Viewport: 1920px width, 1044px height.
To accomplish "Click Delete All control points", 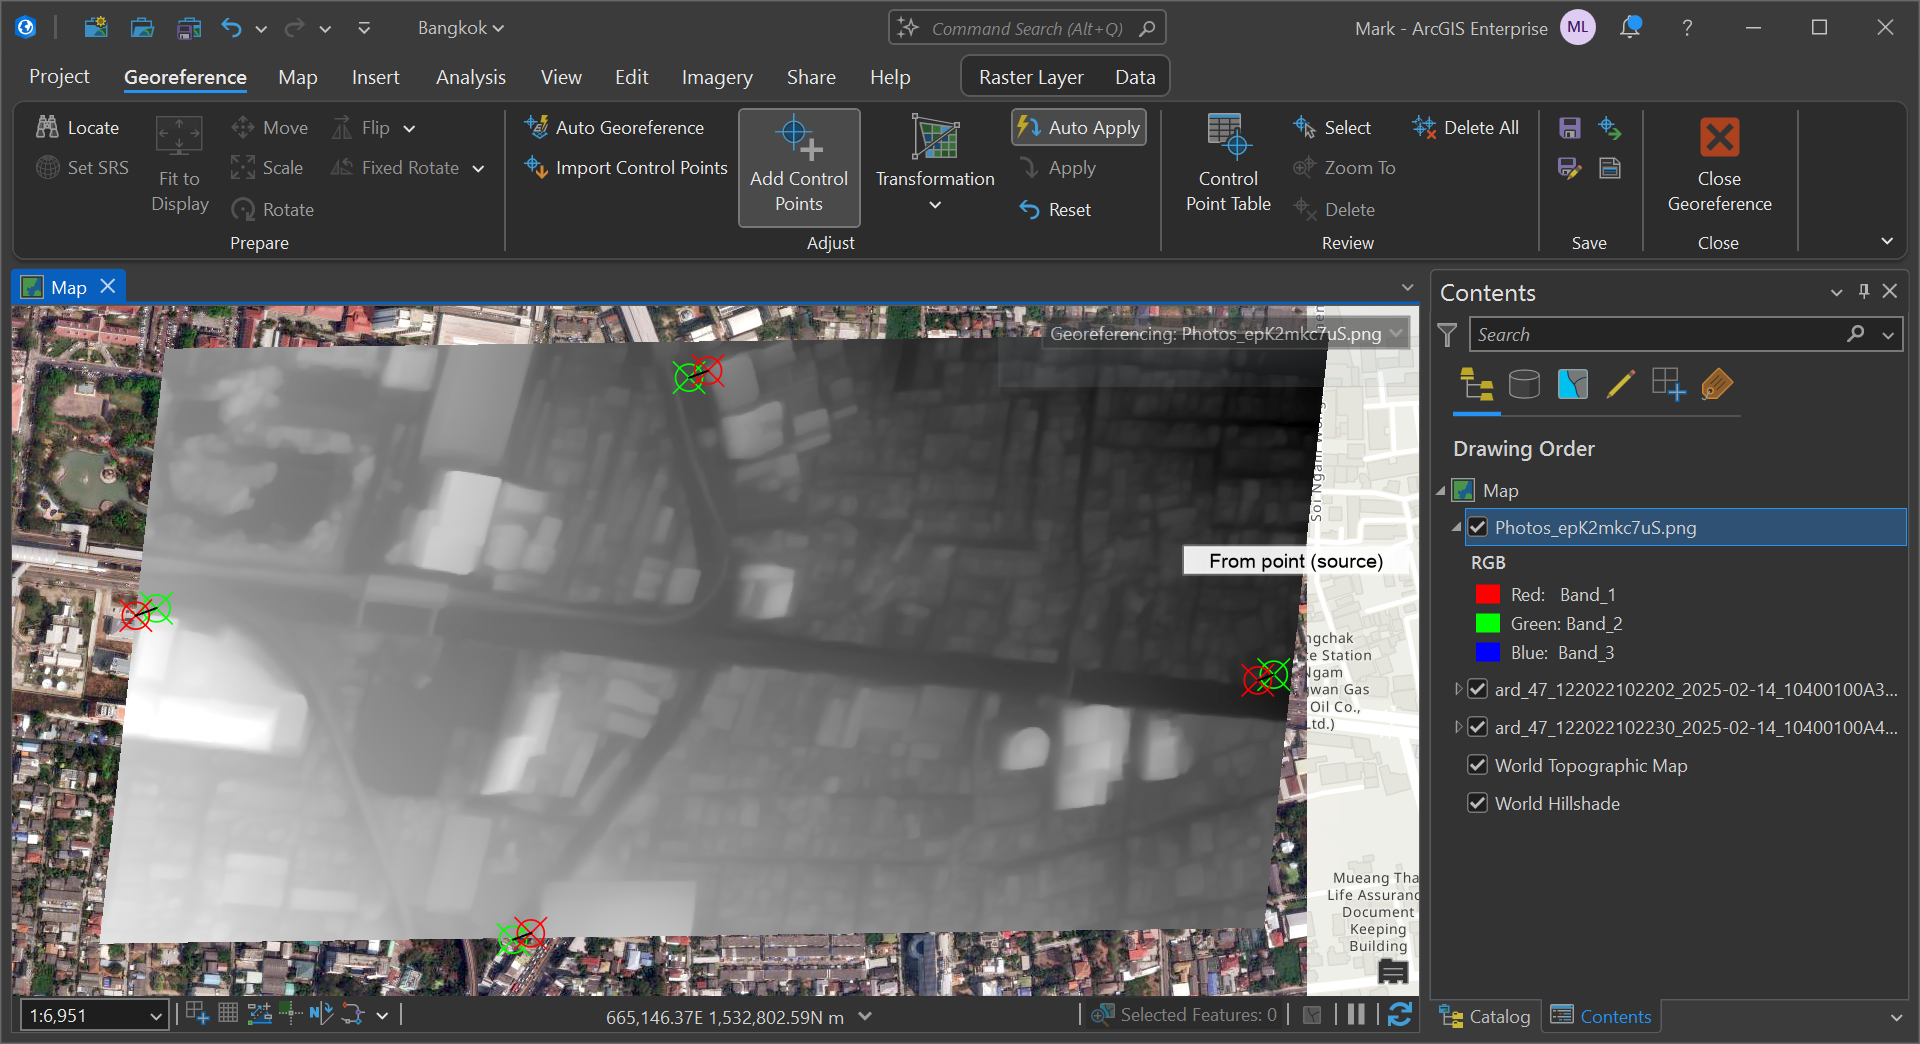I will [1465, 127].
